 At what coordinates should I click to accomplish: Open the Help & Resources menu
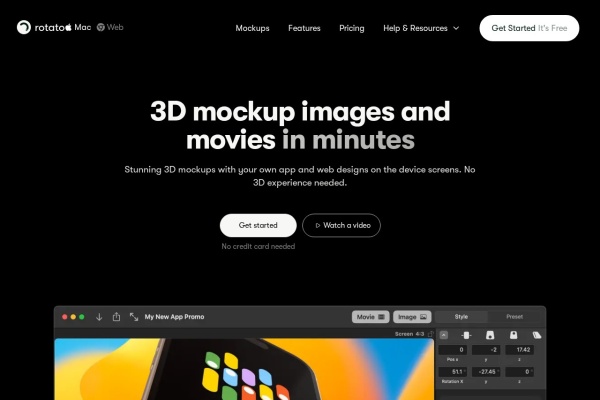pos(421,28)
